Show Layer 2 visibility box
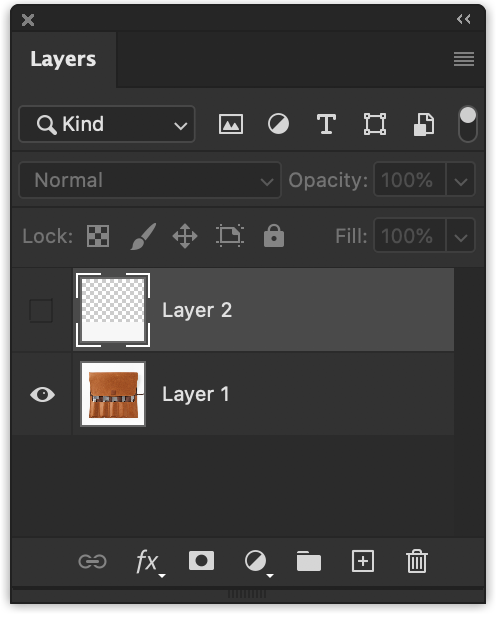The image size is (496, 618). tap(41, 311)
